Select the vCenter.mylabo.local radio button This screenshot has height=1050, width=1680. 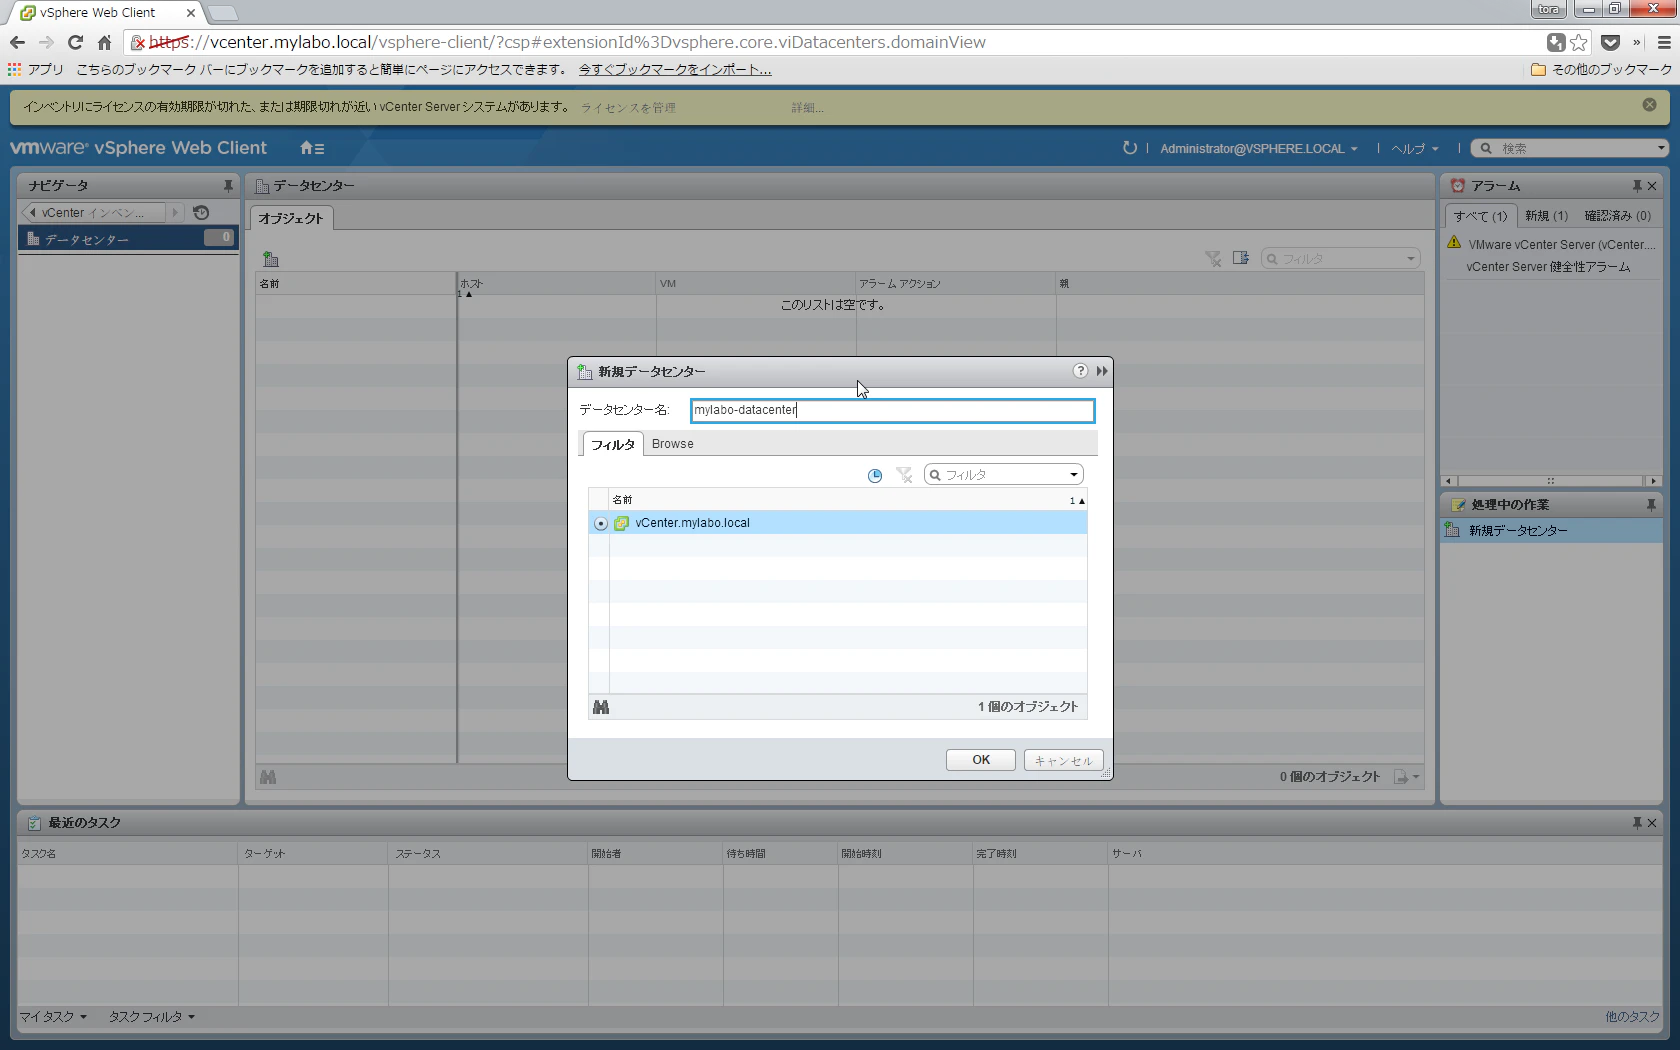pos(600,523)
